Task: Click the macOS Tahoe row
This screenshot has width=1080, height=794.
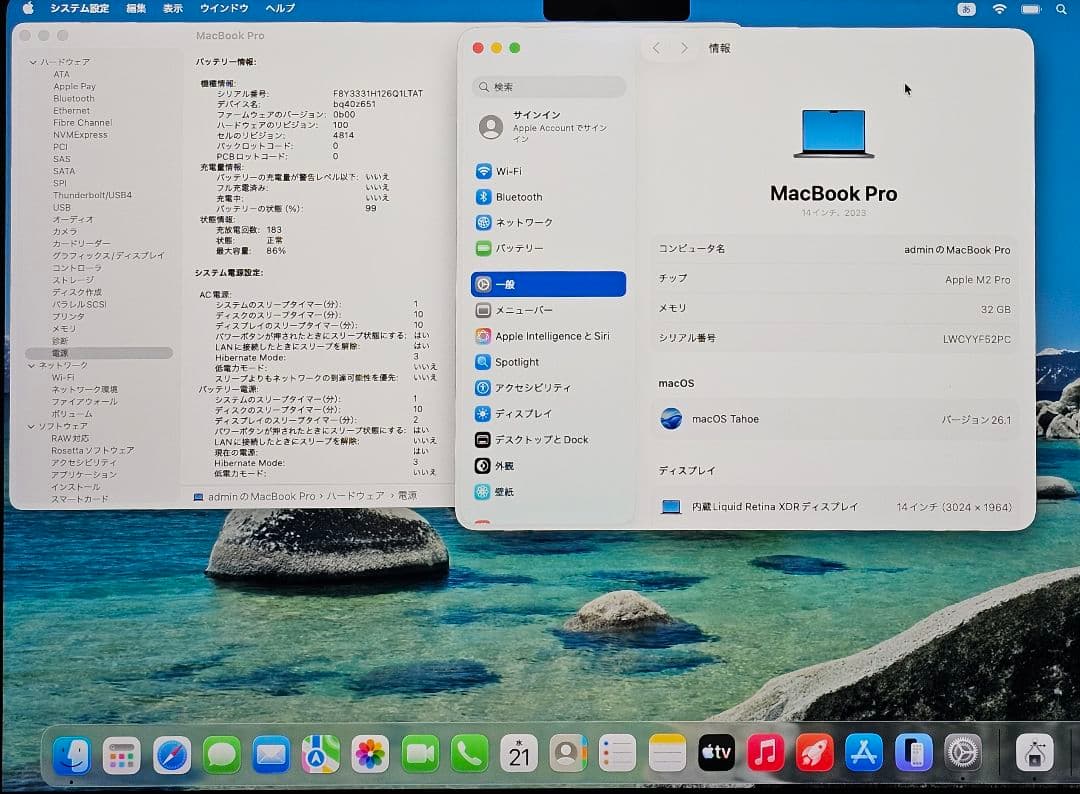Action: click(x=835, y=419)
